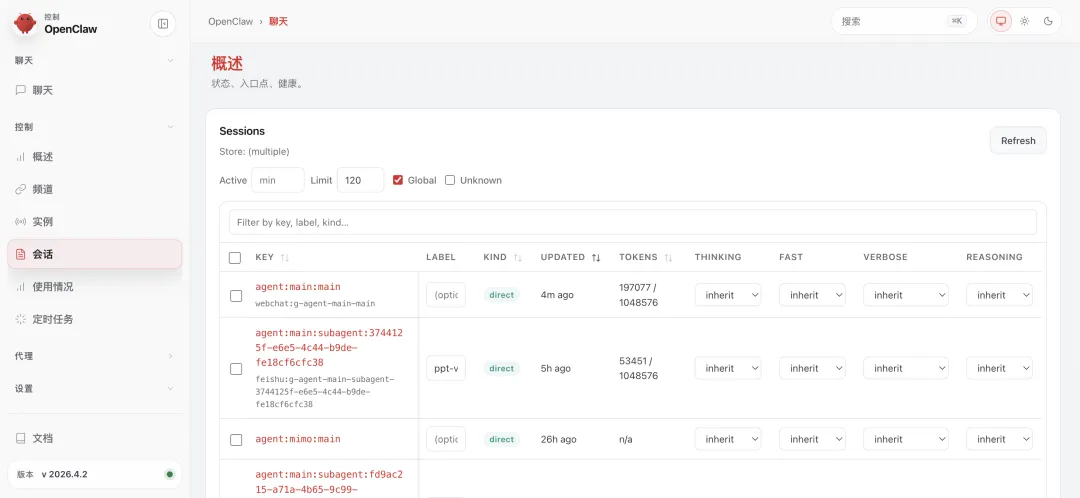Screen dimensions: 1080x498
Task: Open the 聊天 sidebar menu item
Action: [x=95, y=90]
